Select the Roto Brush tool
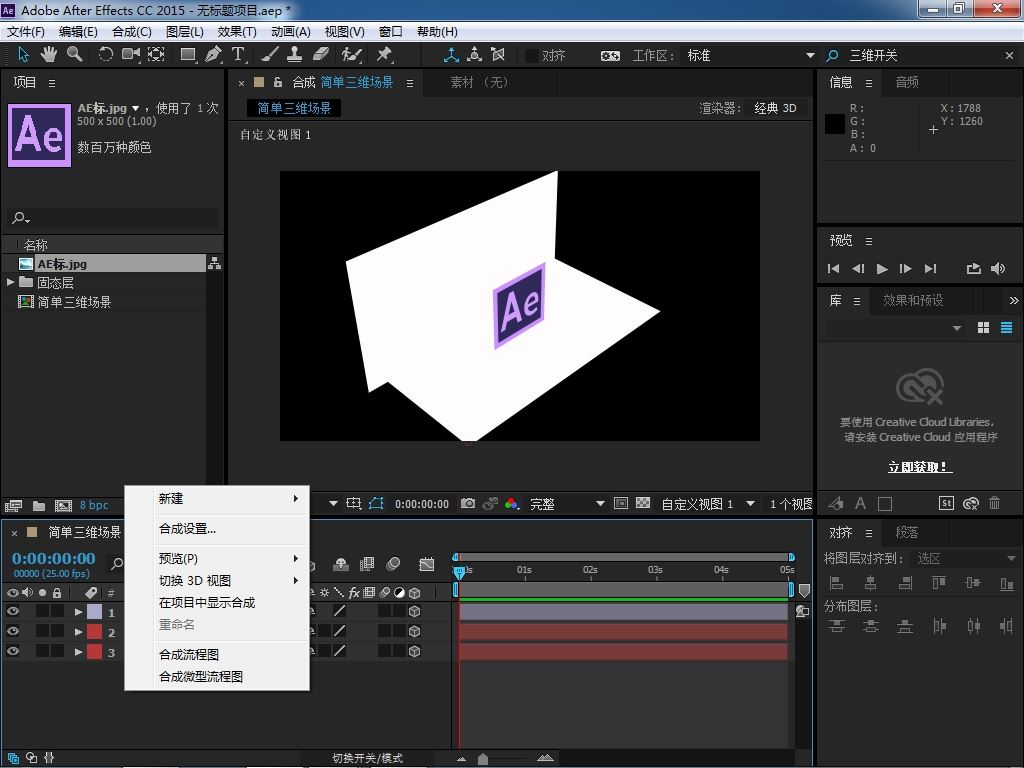1024x768 pixels. pyautogui.click(x=351, y=55)
